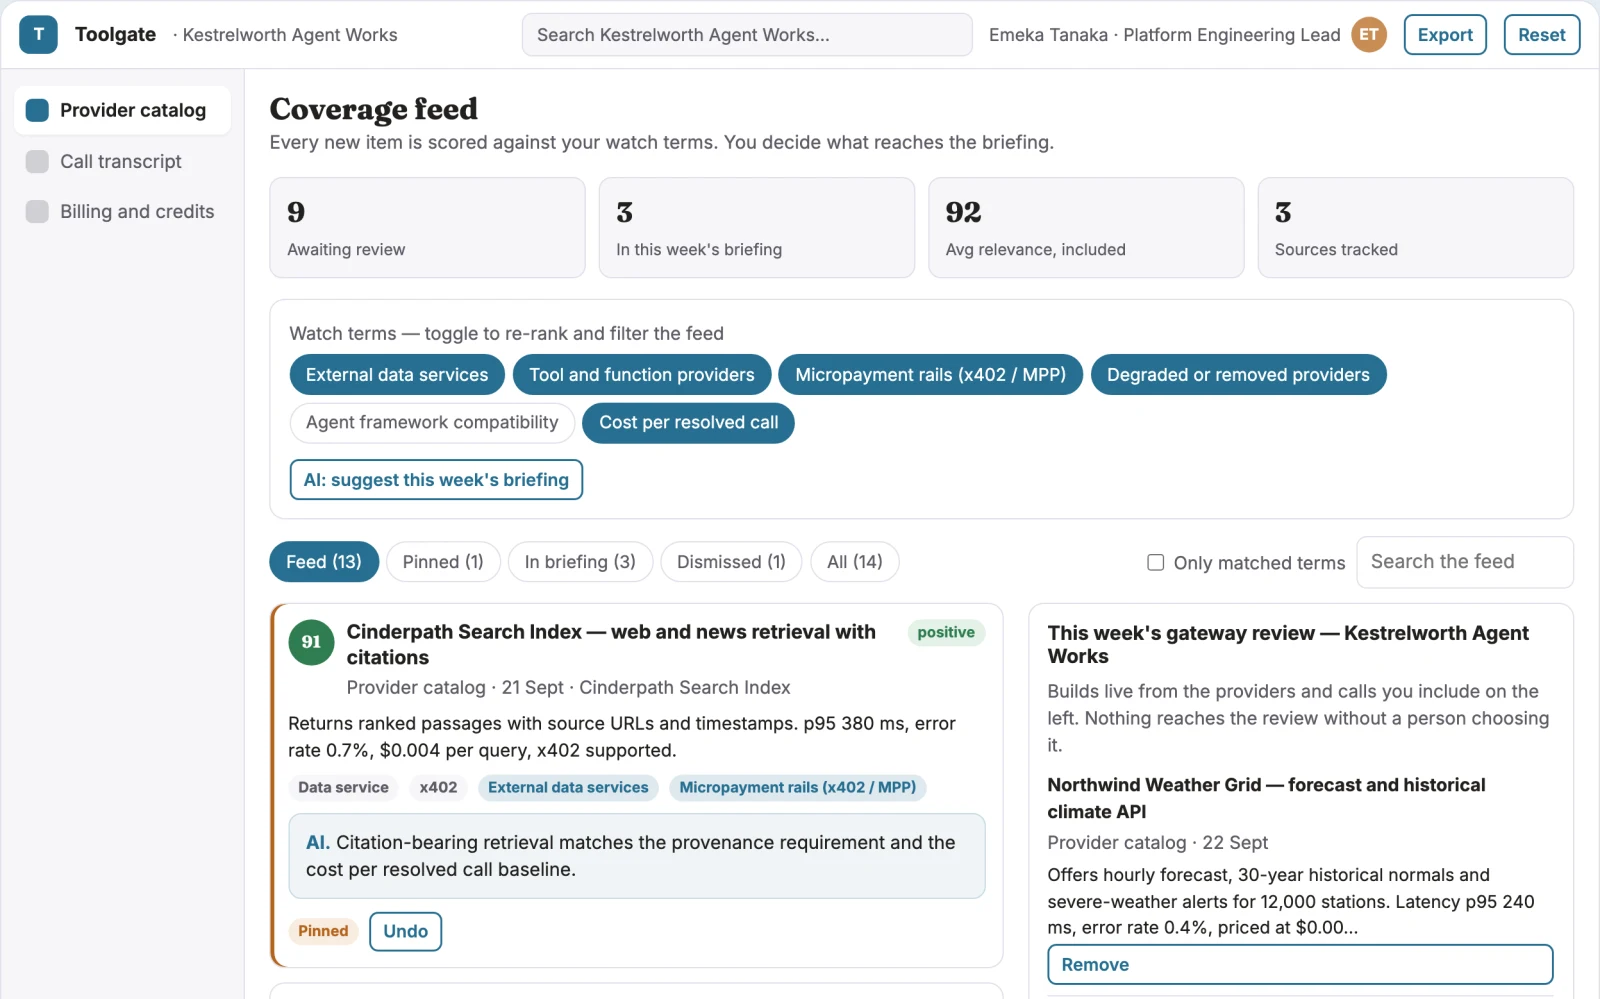1600x999 pixels.
Task: Click the 91 relevance score badge
Action: click(x=311, y=642)
